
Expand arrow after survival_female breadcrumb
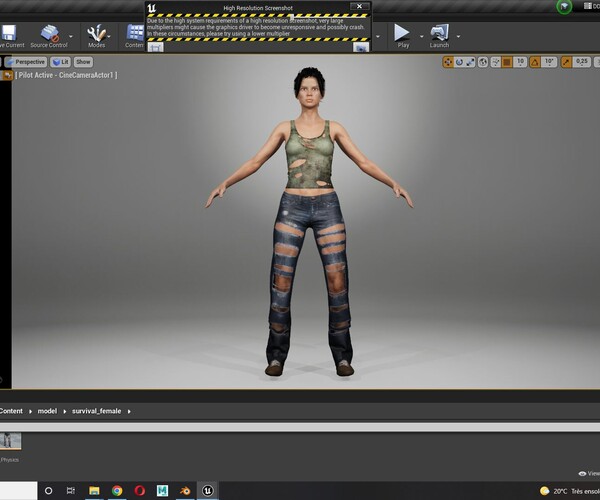coord(129,411)
